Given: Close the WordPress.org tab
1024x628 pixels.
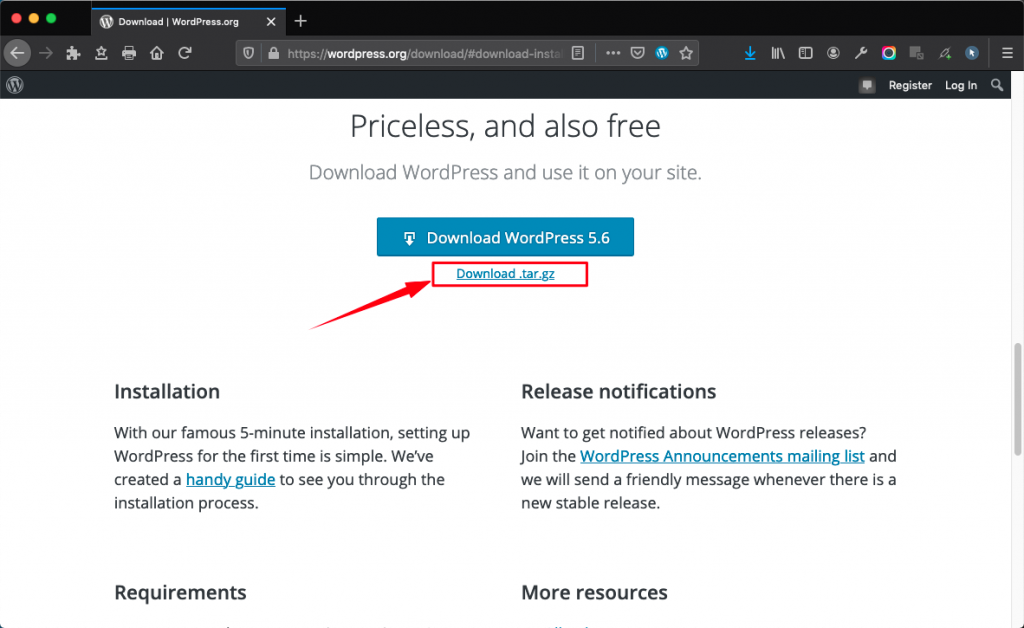Looking at the screenshot, I should coord(271,22).
